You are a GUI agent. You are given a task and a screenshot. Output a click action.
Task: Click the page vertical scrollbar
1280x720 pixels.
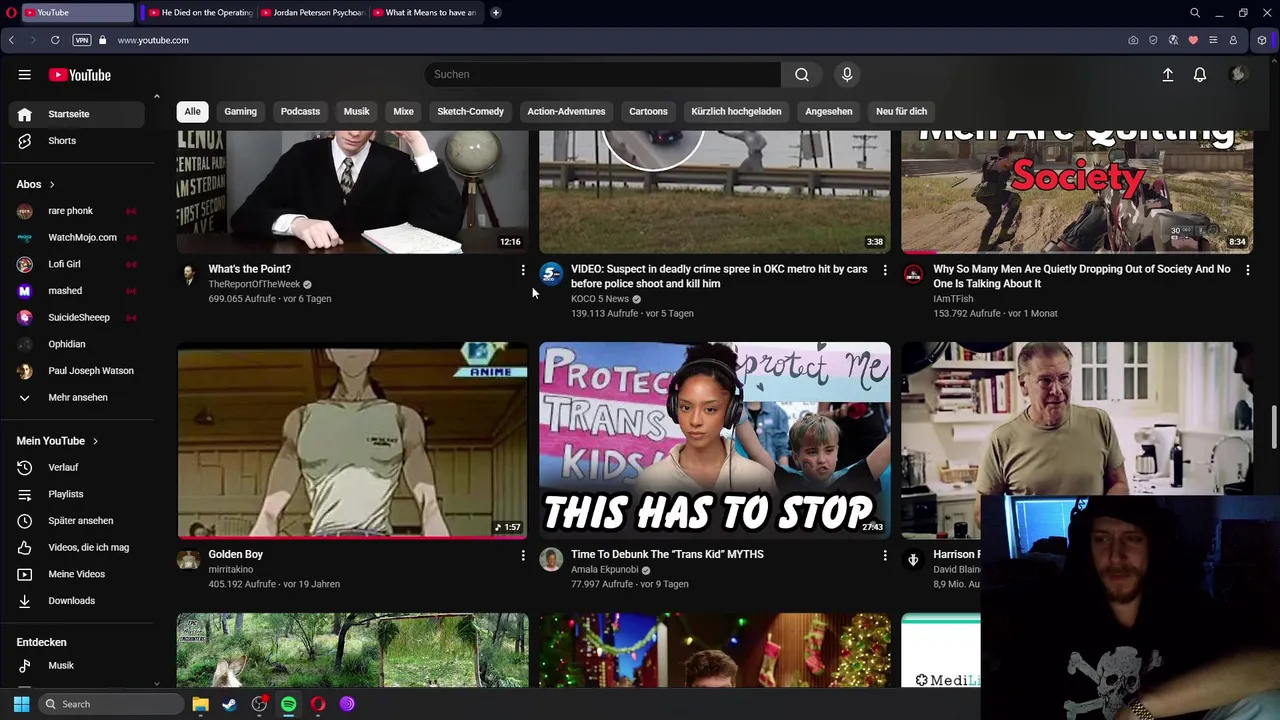click(1274, 427)
